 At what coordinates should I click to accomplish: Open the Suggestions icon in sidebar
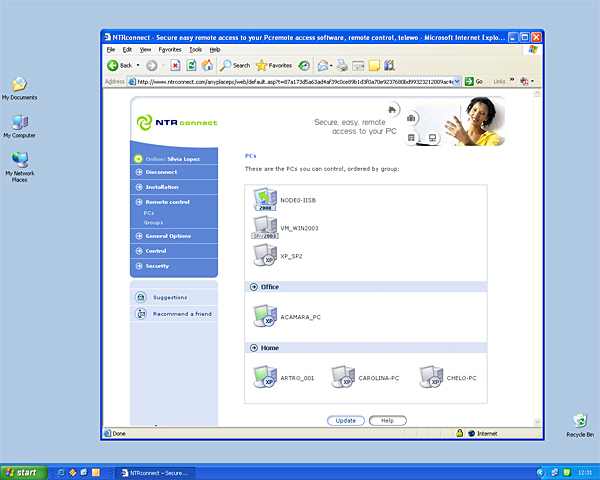click(x=141, y=297)
